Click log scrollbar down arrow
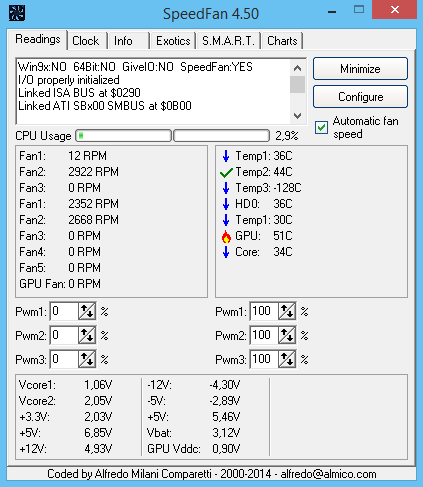 (297, 116)
